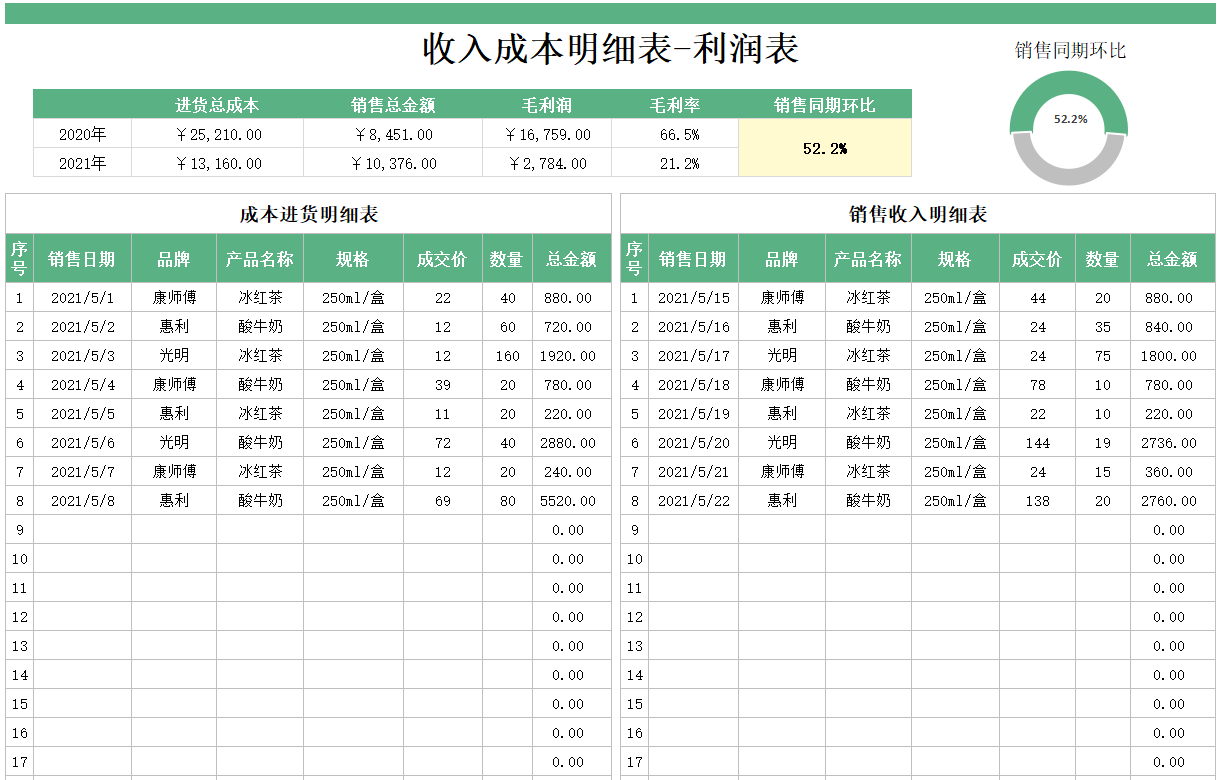
Task: Click the quantity cell 75
Action: point(1103,356)
